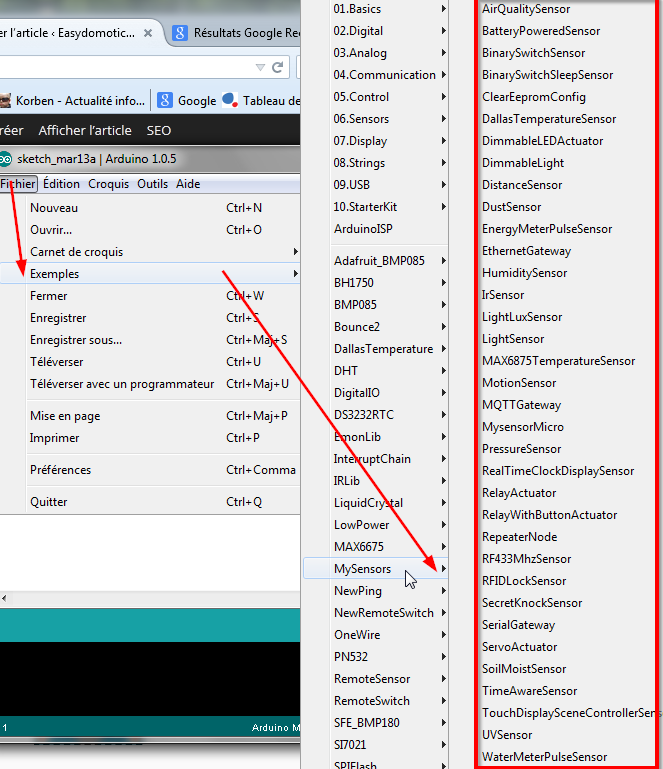Select the Enregistrer menu entry
Screen dimensions: 663x769
(150, 318)
